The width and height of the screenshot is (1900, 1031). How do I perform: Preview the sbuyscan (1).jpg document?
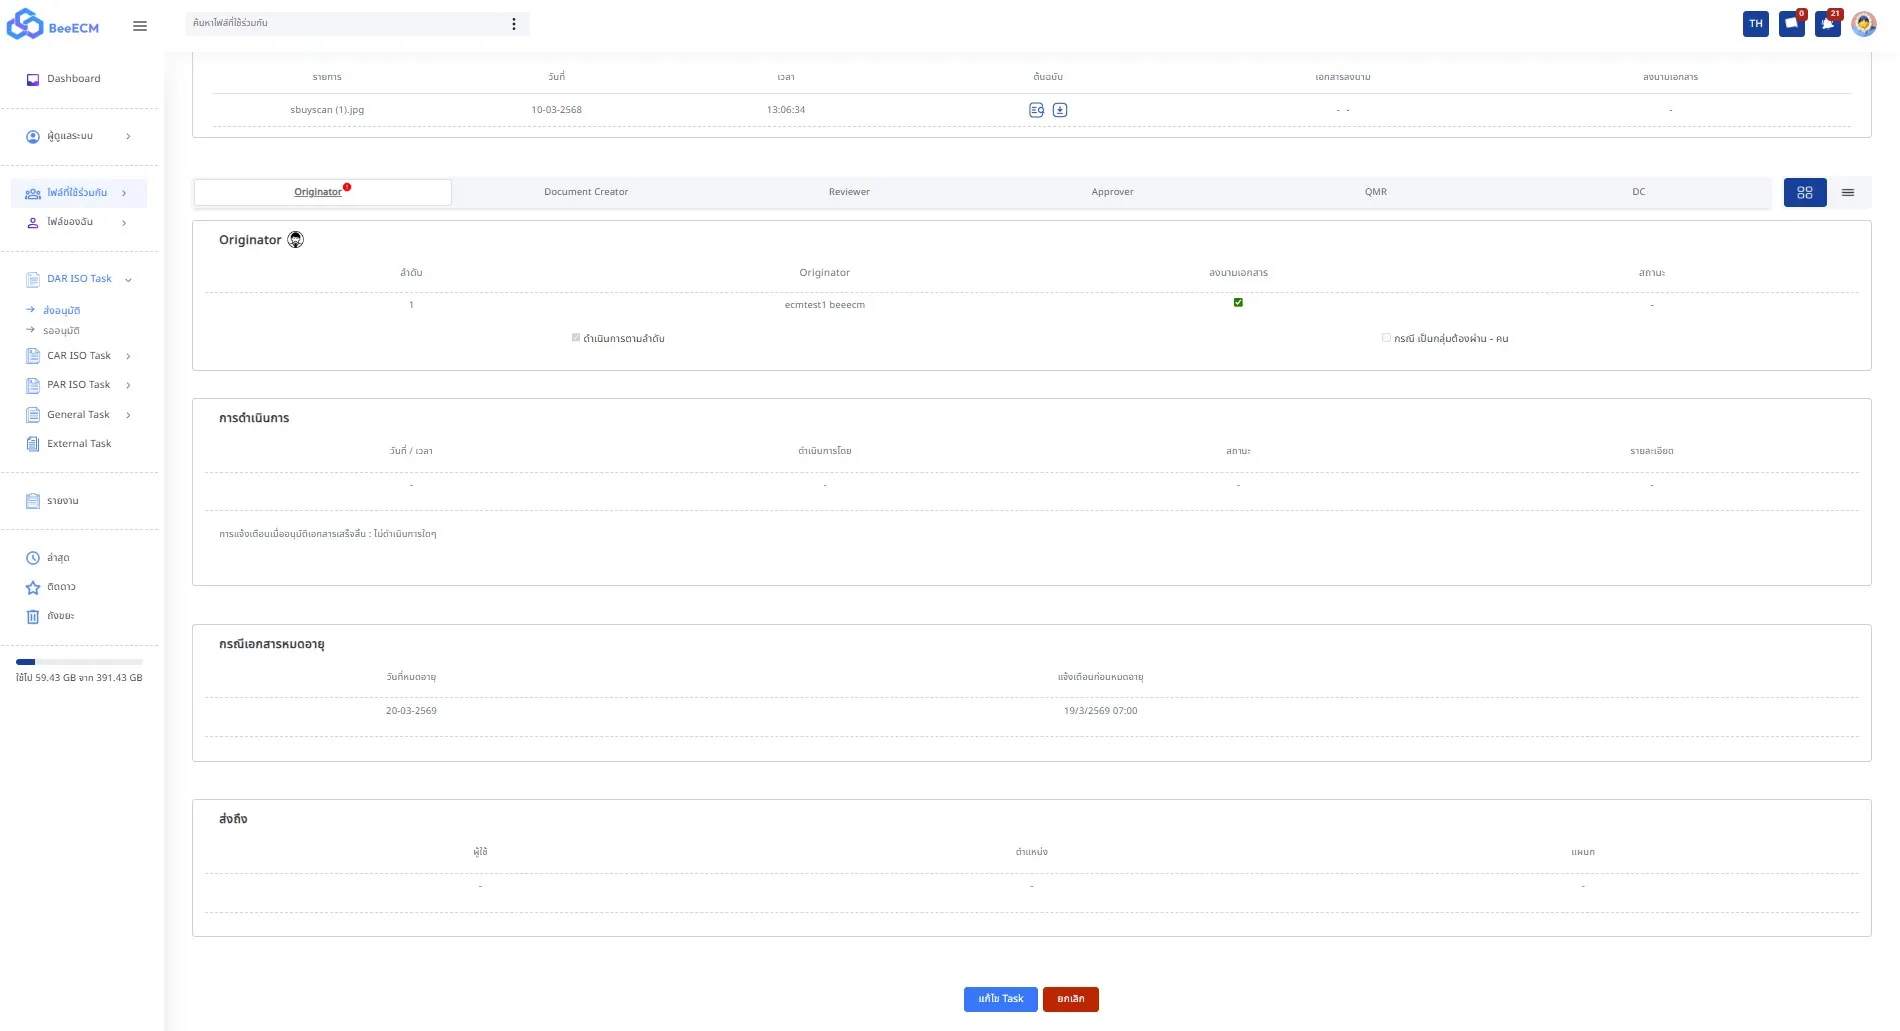coord(1036,110)
